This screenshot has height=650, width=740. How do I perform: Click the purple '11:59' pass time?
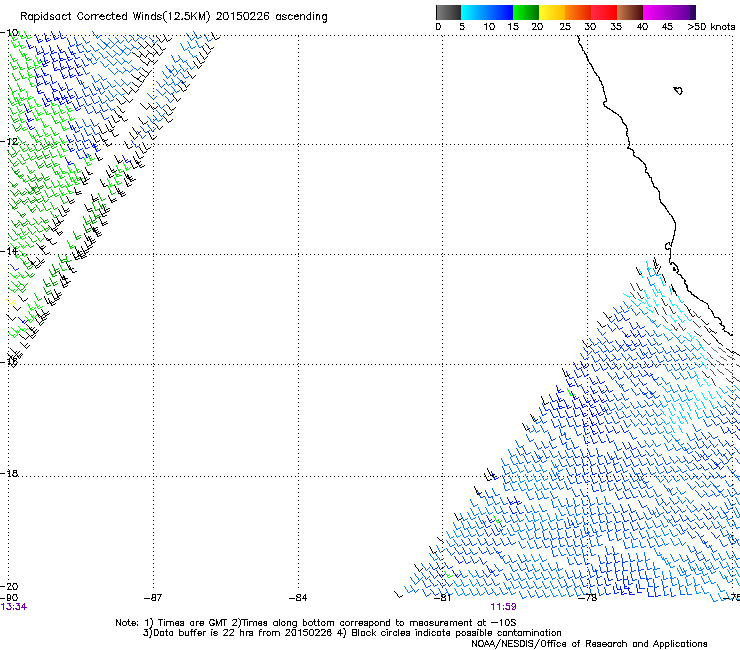click(x=503, y=607)
